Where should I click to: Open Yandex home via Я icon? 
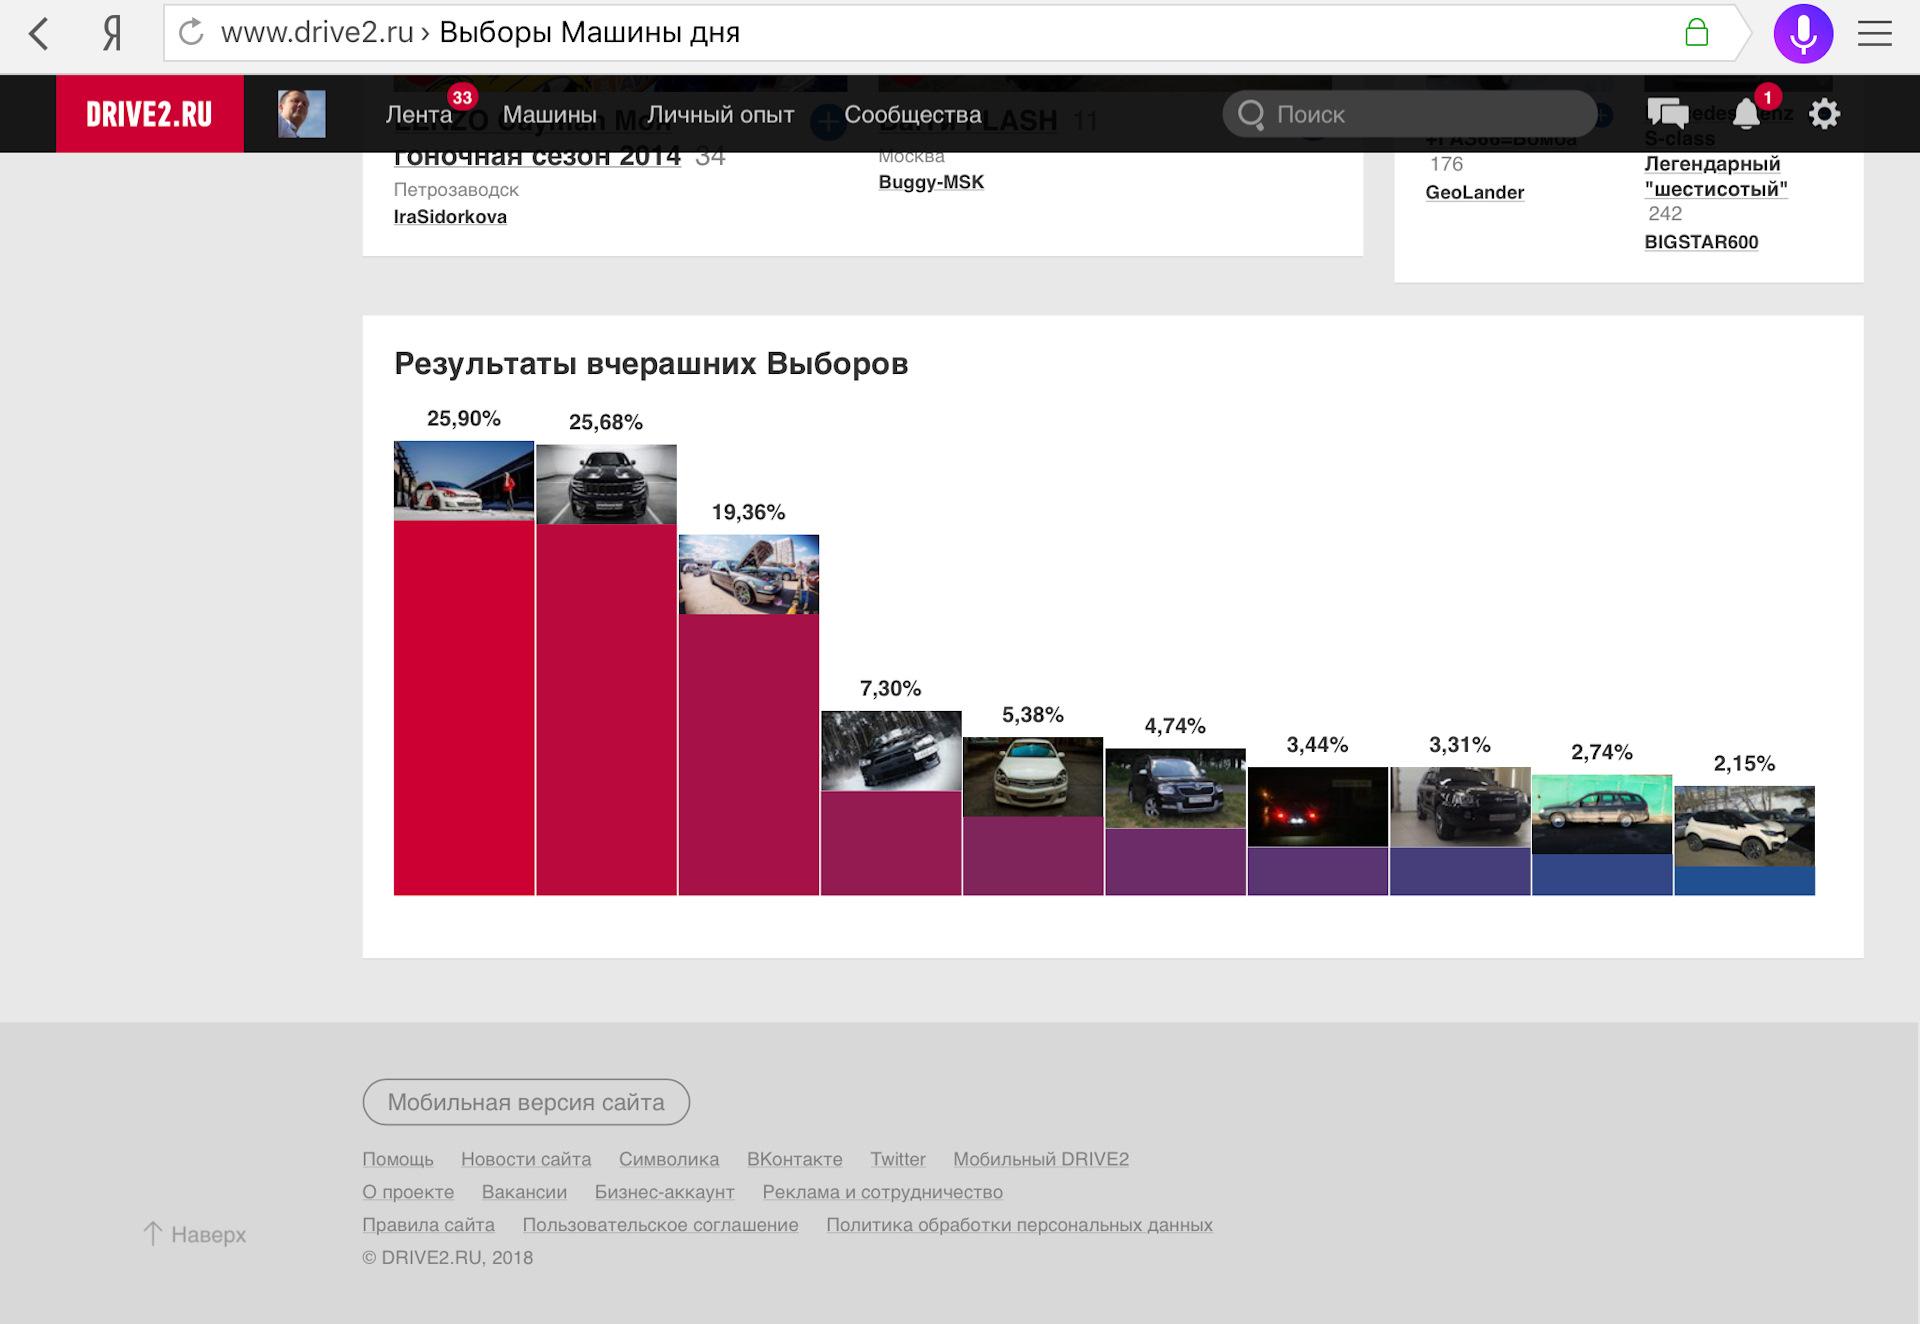point(112,33)
